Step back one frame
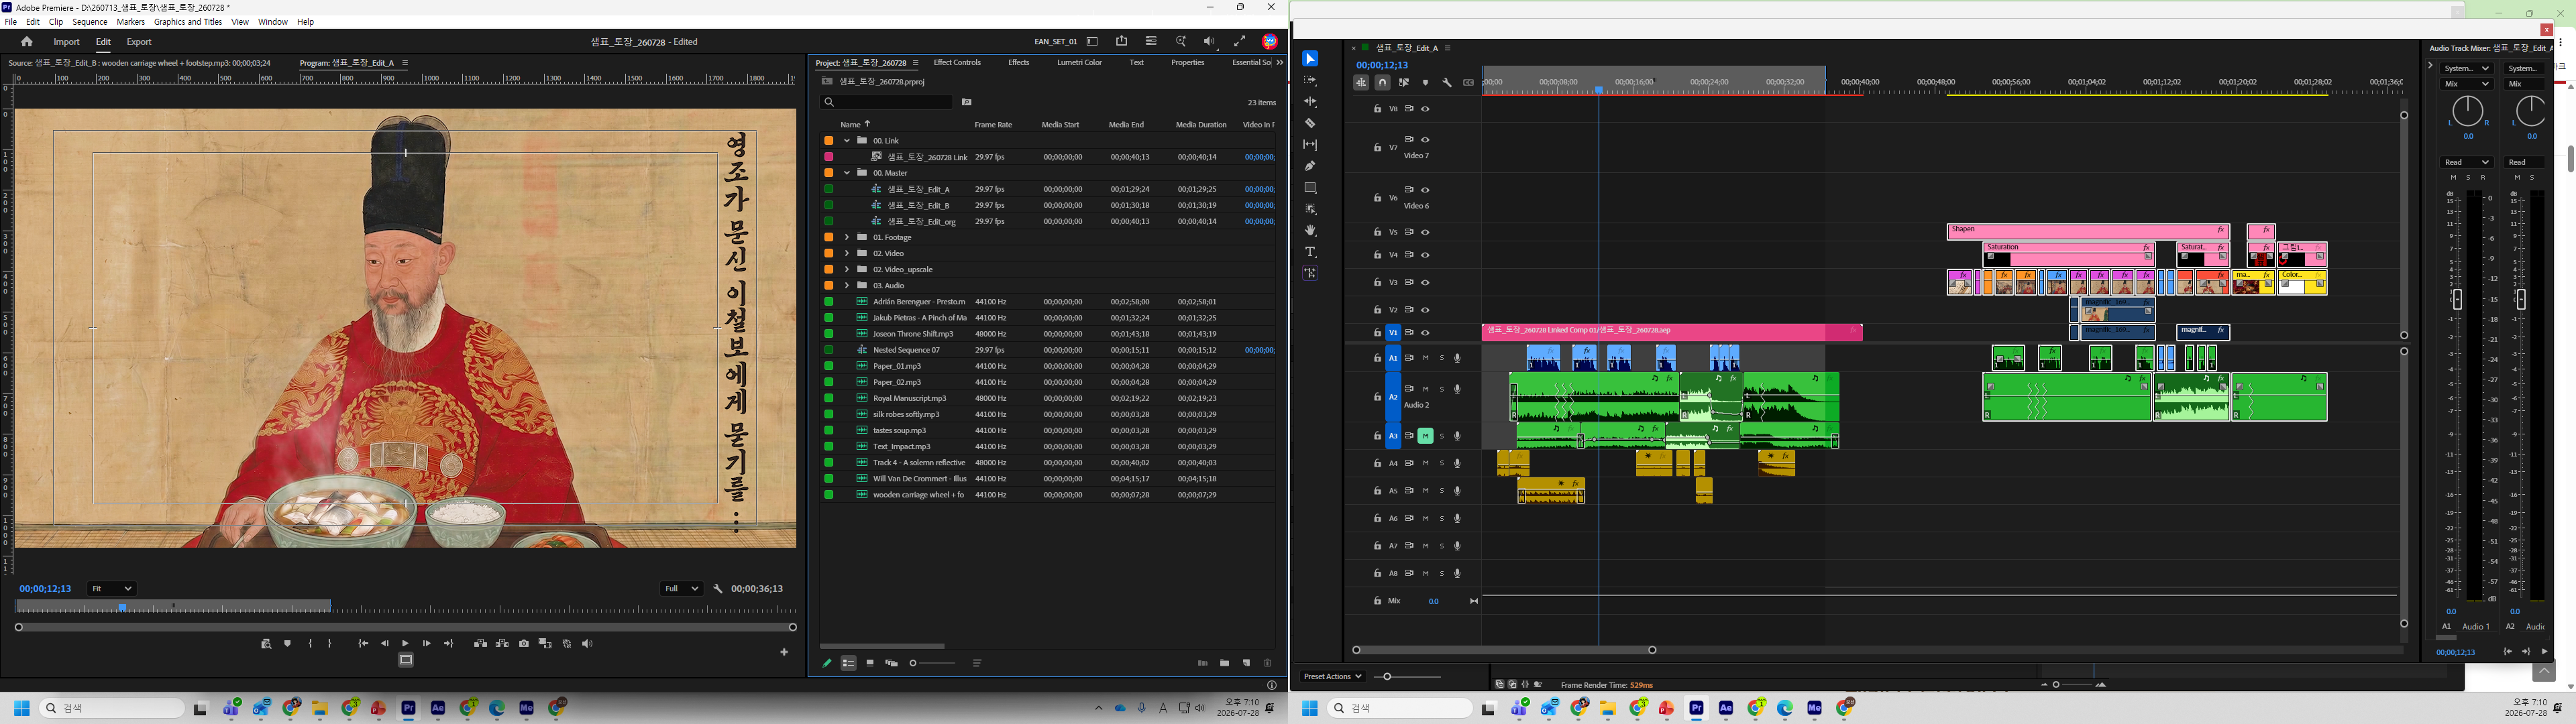Viewport: 2576px width, 724px height. [x=384, y=644]
